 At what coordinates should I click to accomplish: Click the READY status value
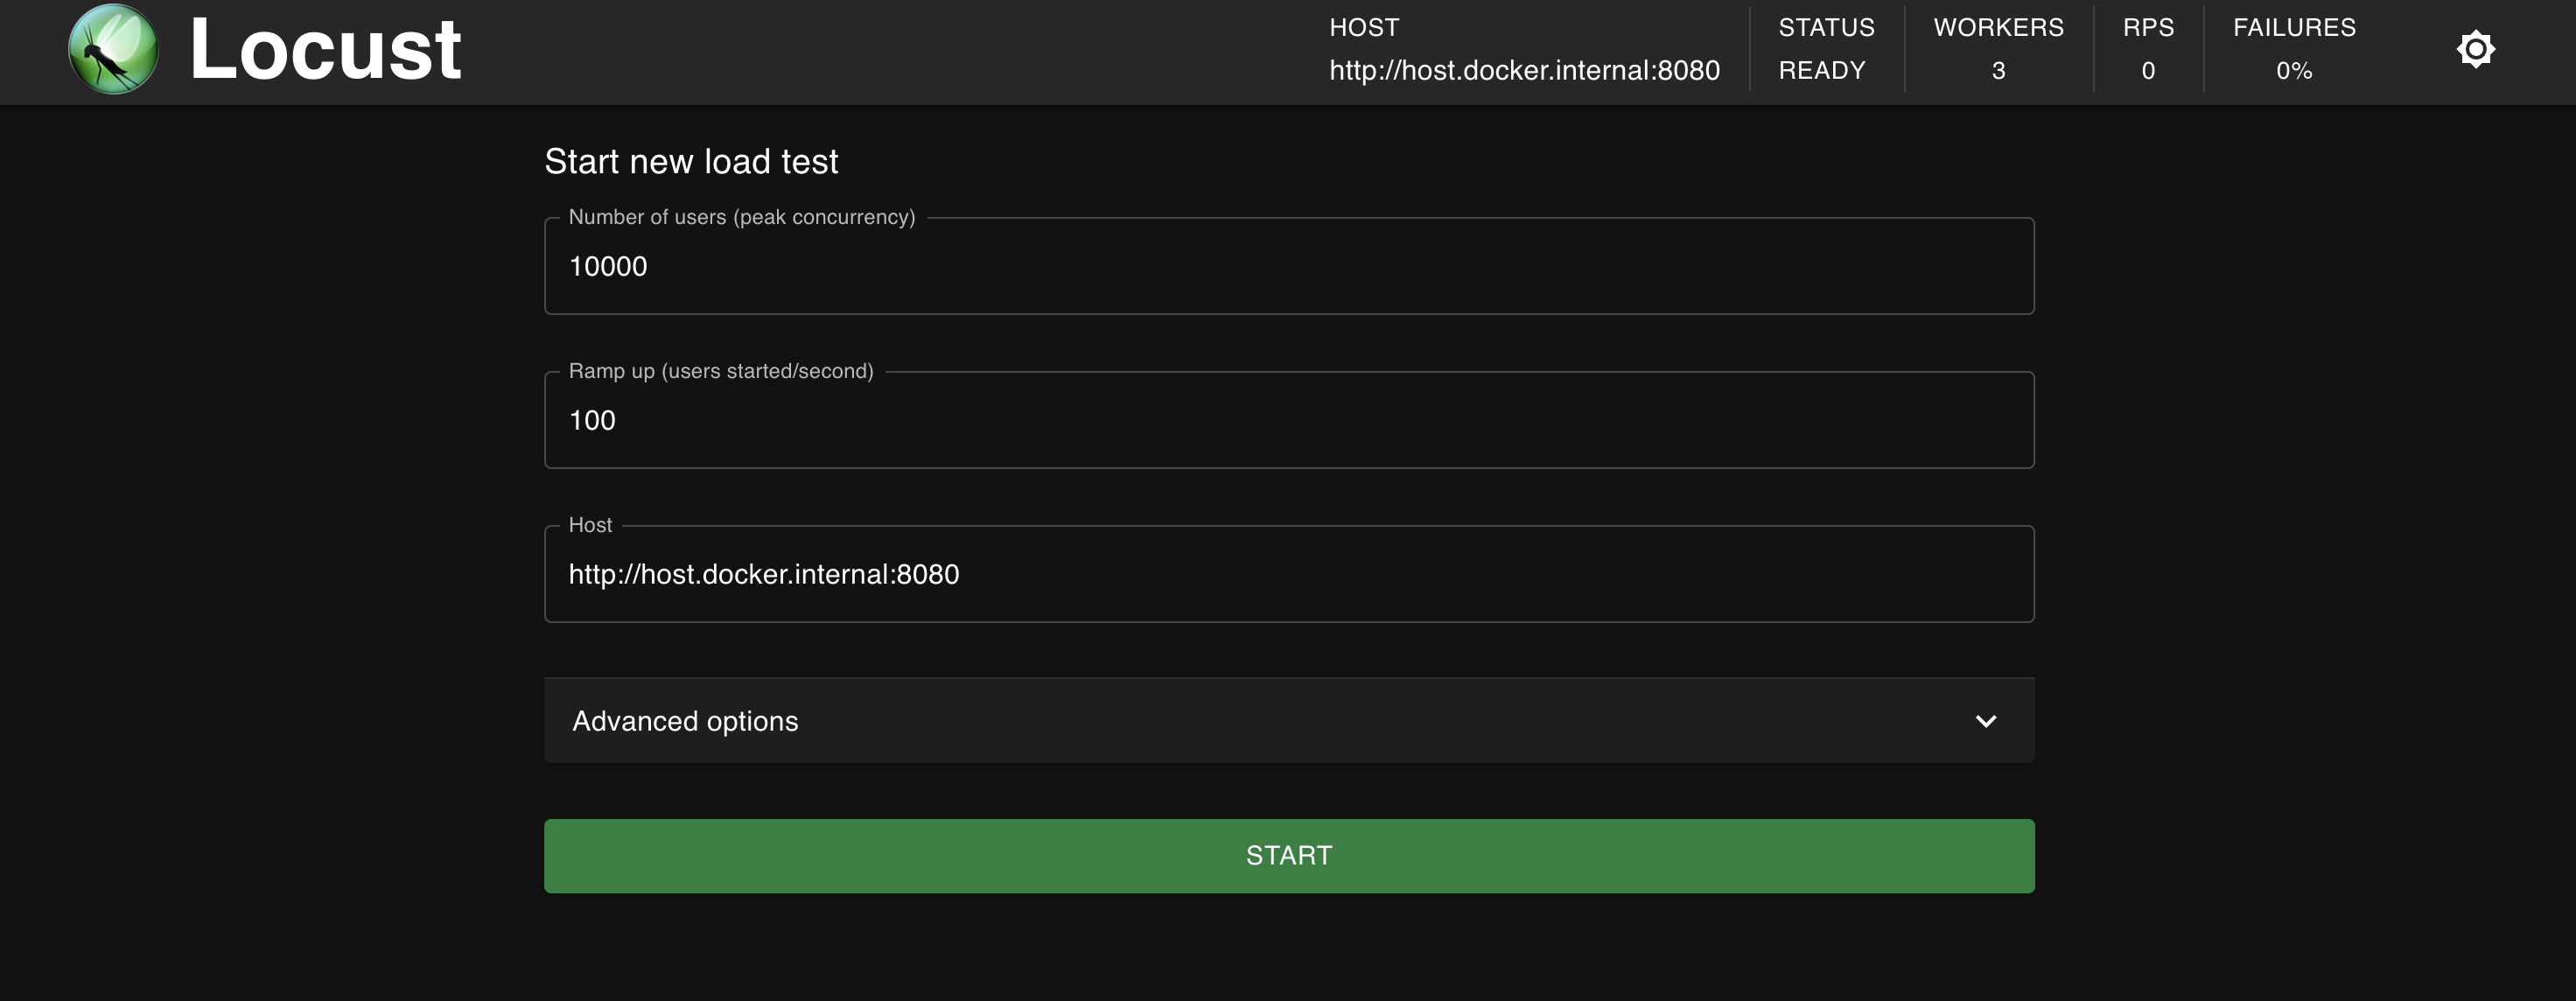(1821, 71)
